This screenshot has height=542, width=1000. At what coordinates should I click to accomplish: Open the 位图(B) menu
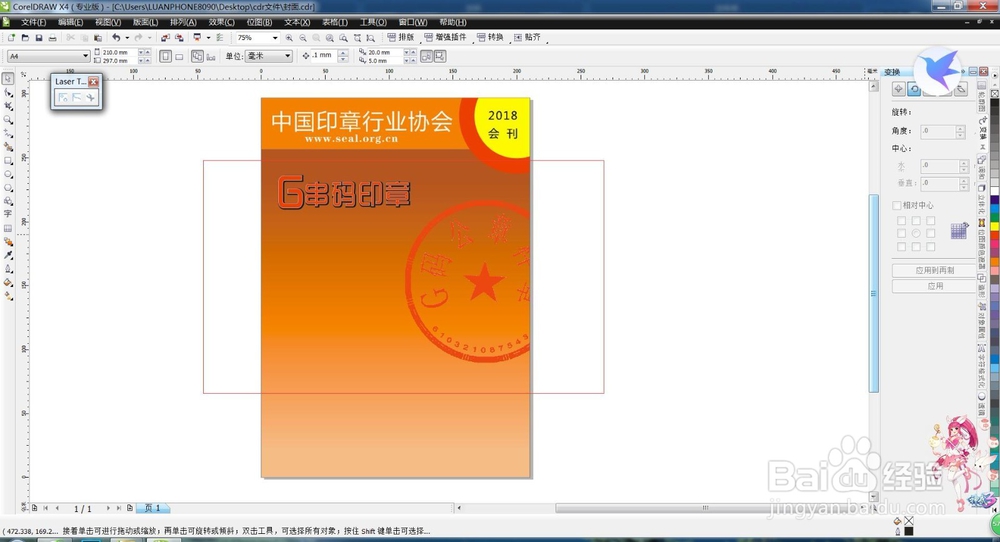point(259,22)
